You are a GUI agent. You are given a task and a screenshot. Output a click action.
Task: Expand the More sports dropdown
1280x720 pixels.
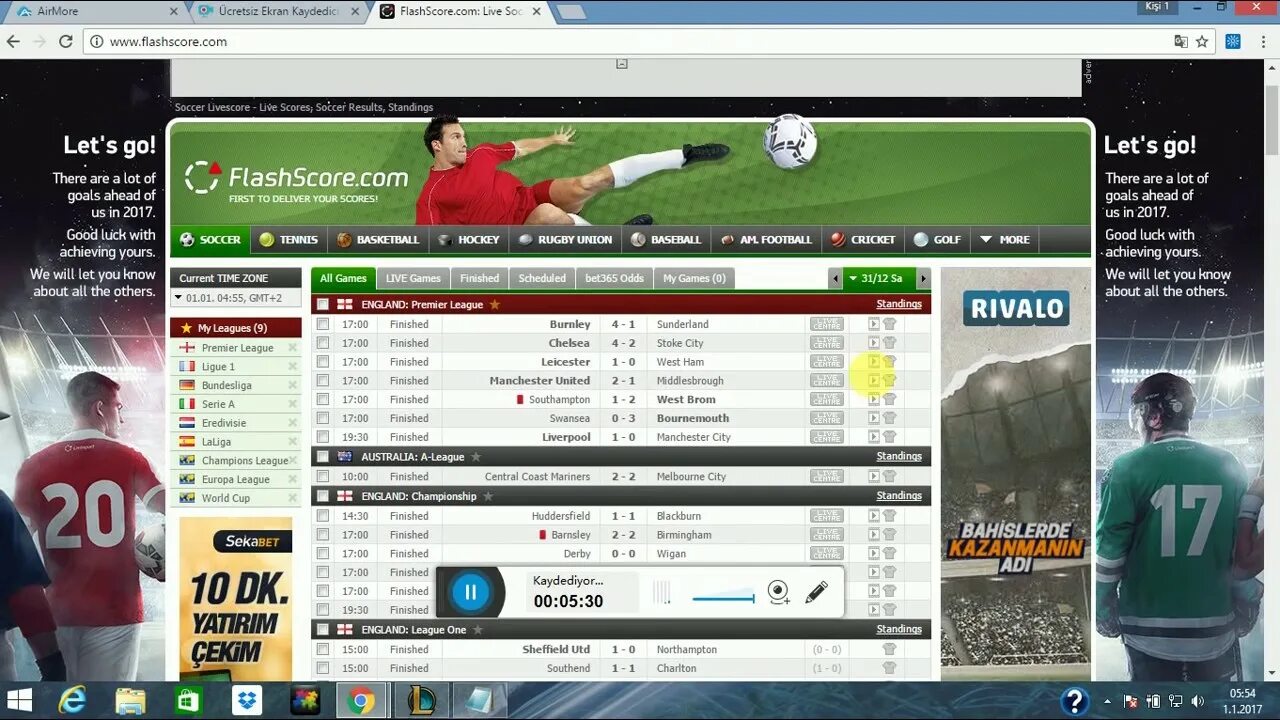tap(1005, 240)
